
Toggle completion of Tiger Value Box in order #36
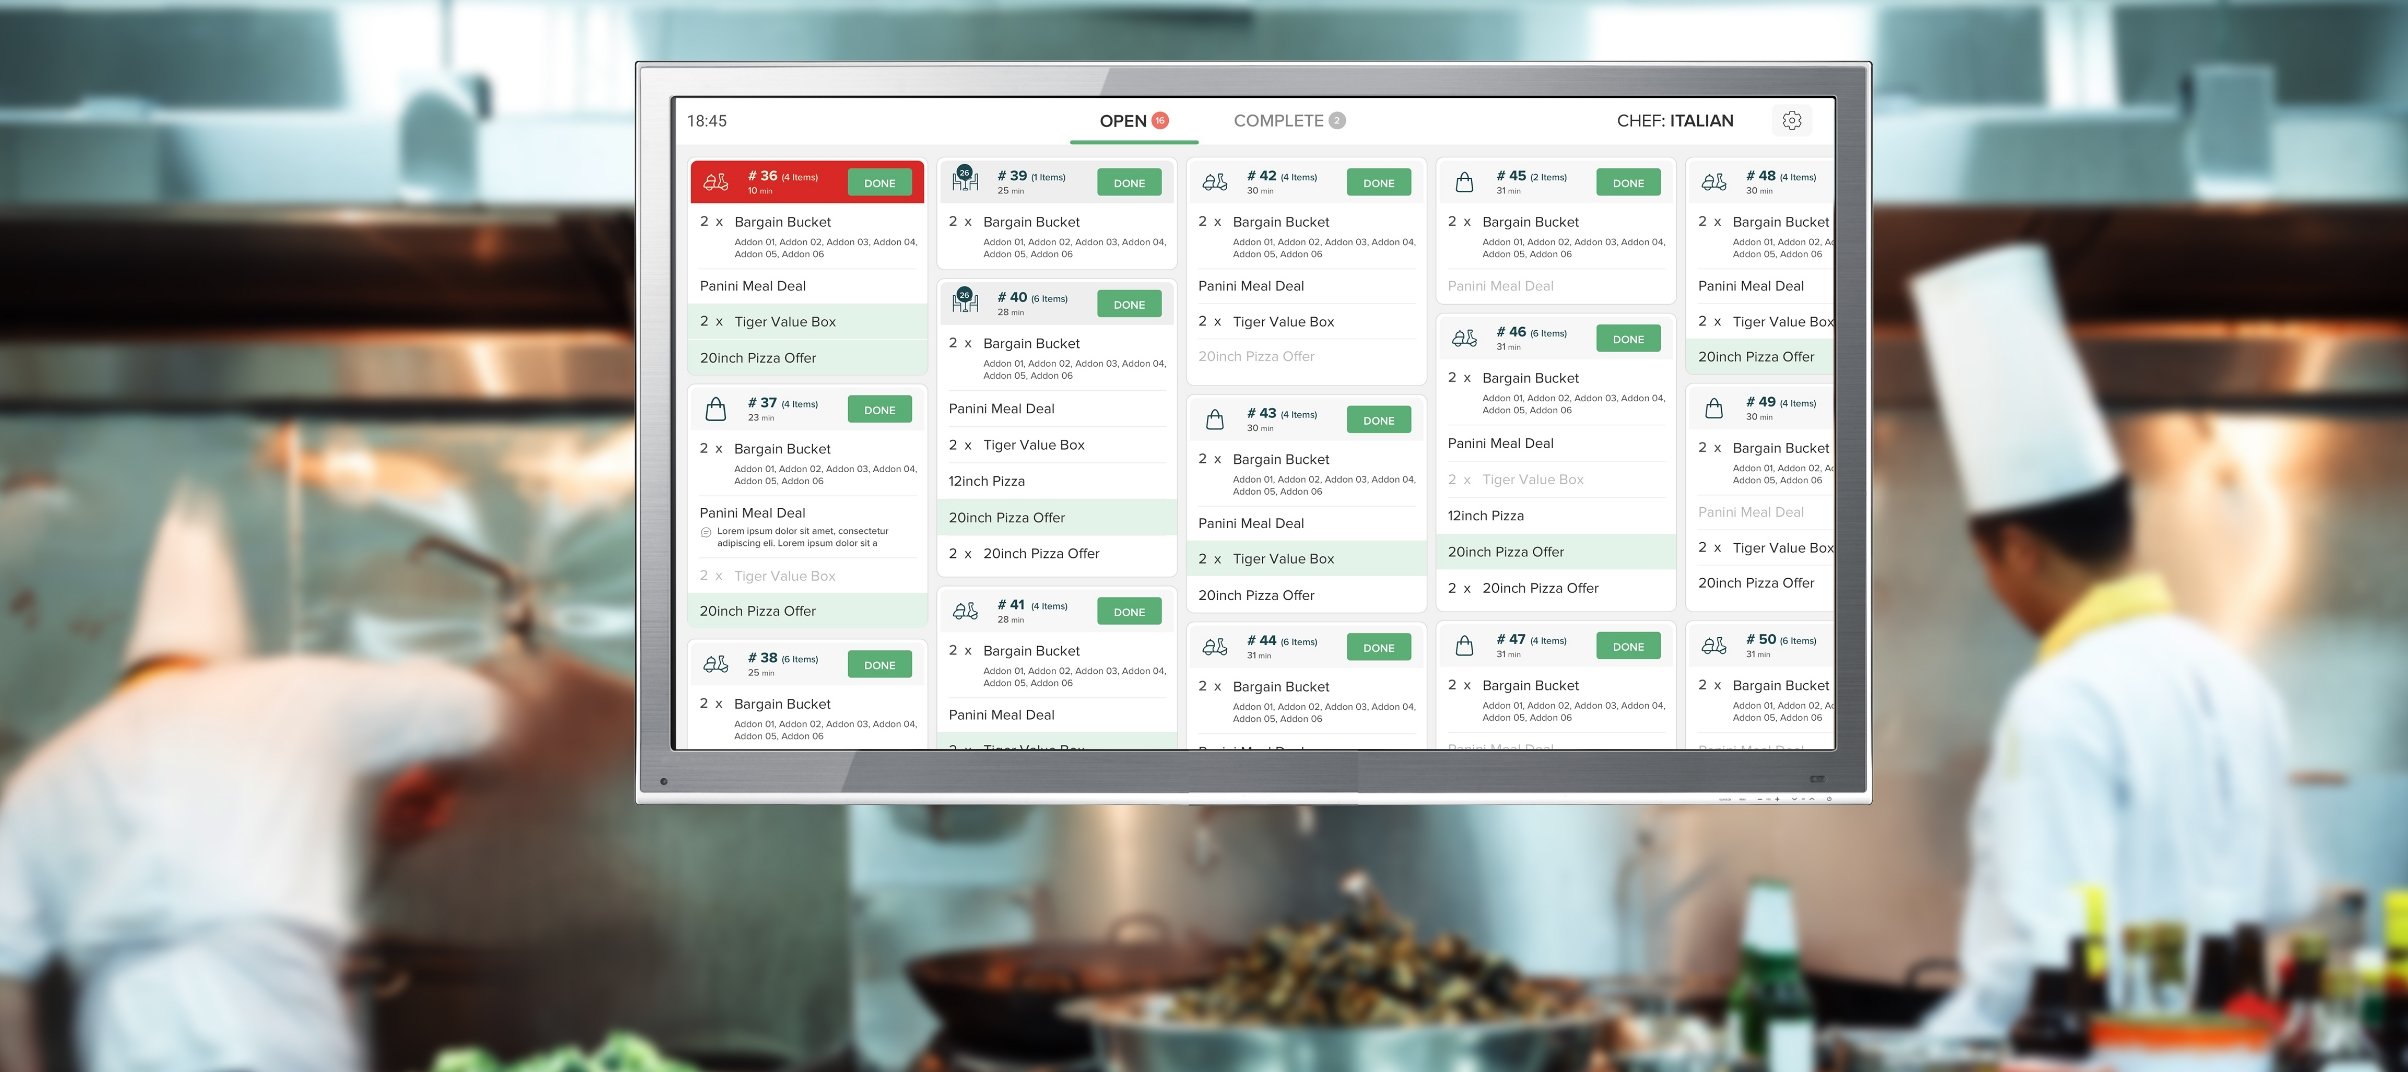(x=806, y=321)
